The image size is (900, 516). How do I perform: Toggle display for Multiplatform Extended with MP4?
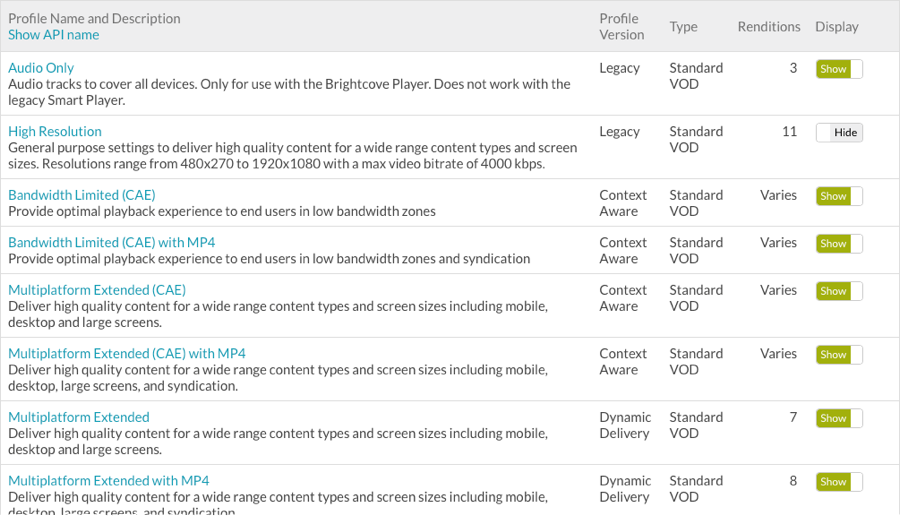coord(839,482)
